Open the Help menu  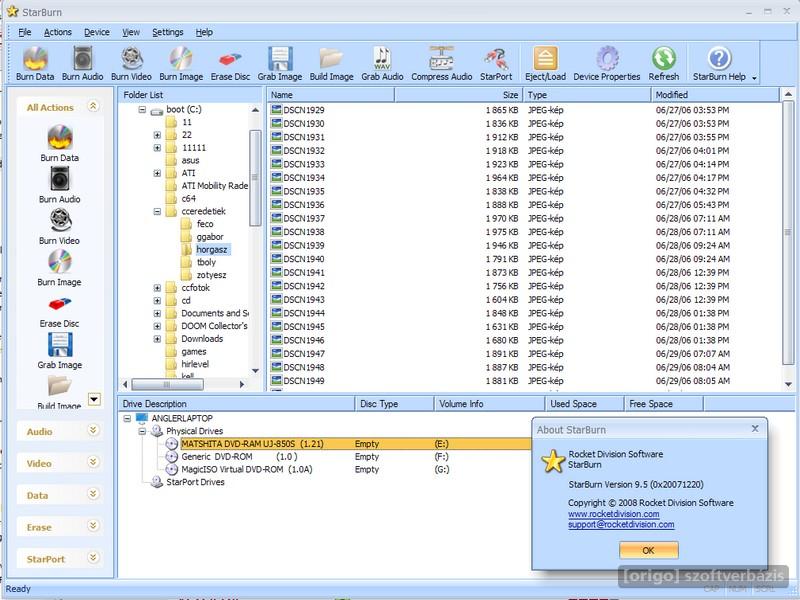click(x=204, y=32)
